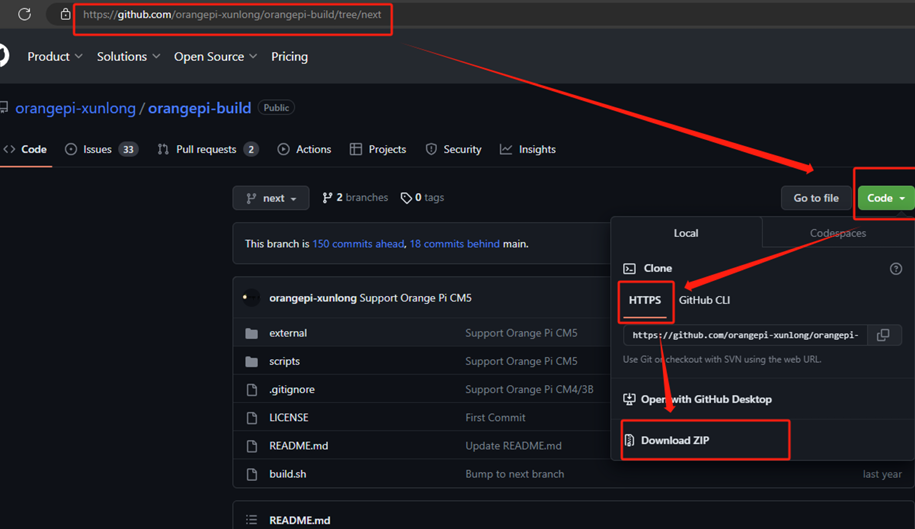Switch to the Code repository tab
This screenshot has height=529, width=915.
26,149
